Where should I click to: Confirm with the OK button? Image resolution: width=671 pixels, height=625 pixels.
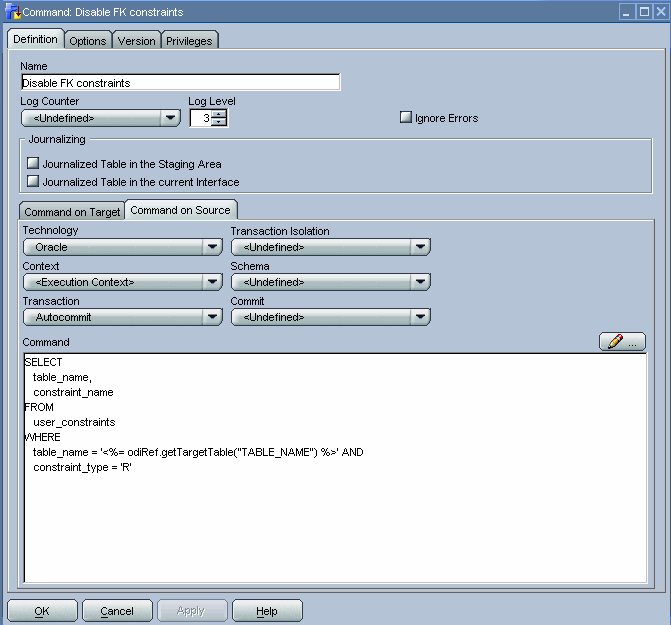click(x=42, y=610)
